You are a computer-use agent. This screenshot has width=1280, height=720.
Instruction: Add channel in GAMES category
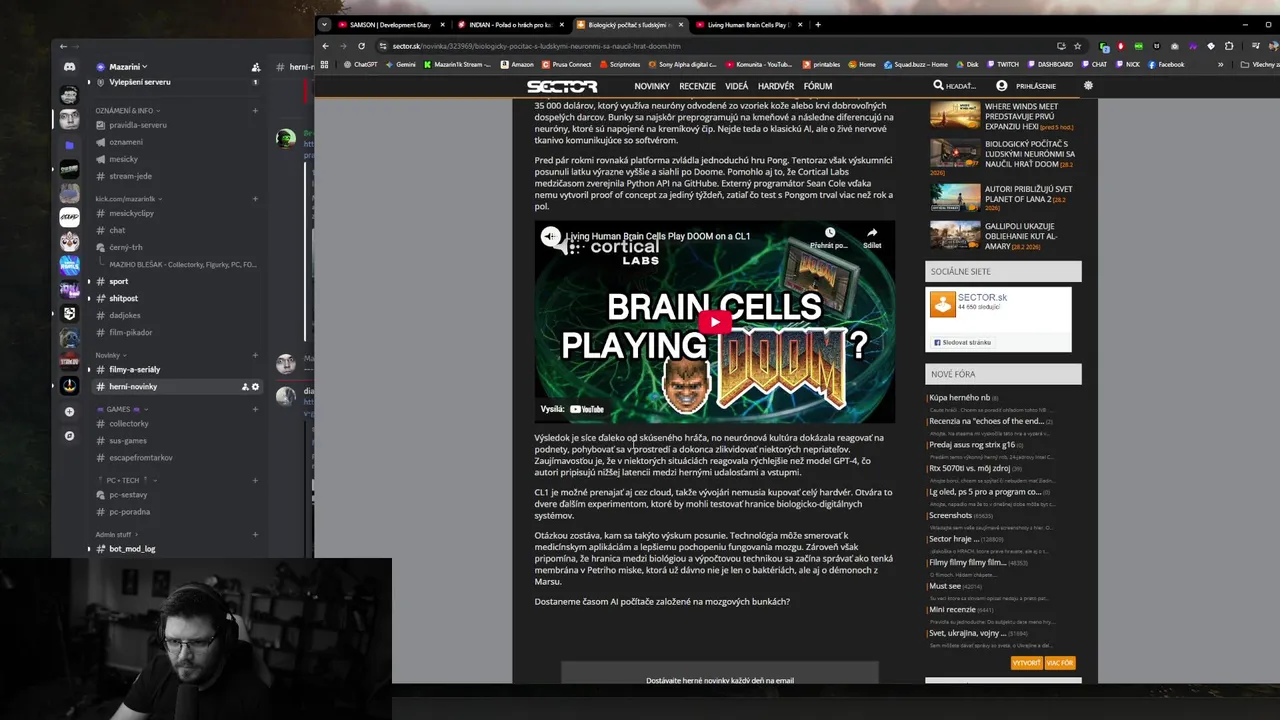click(x=255, y=409)
